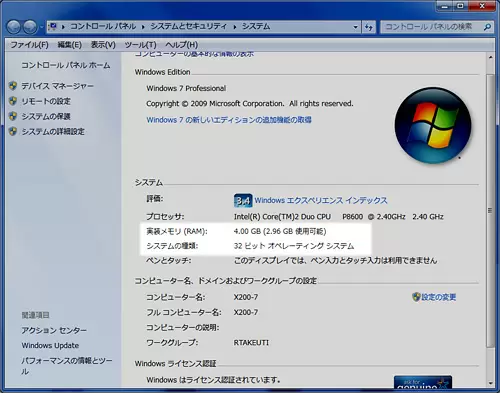
Task: Click the コントロール パネルの検索 search field
Action: (x=432, y=27)
